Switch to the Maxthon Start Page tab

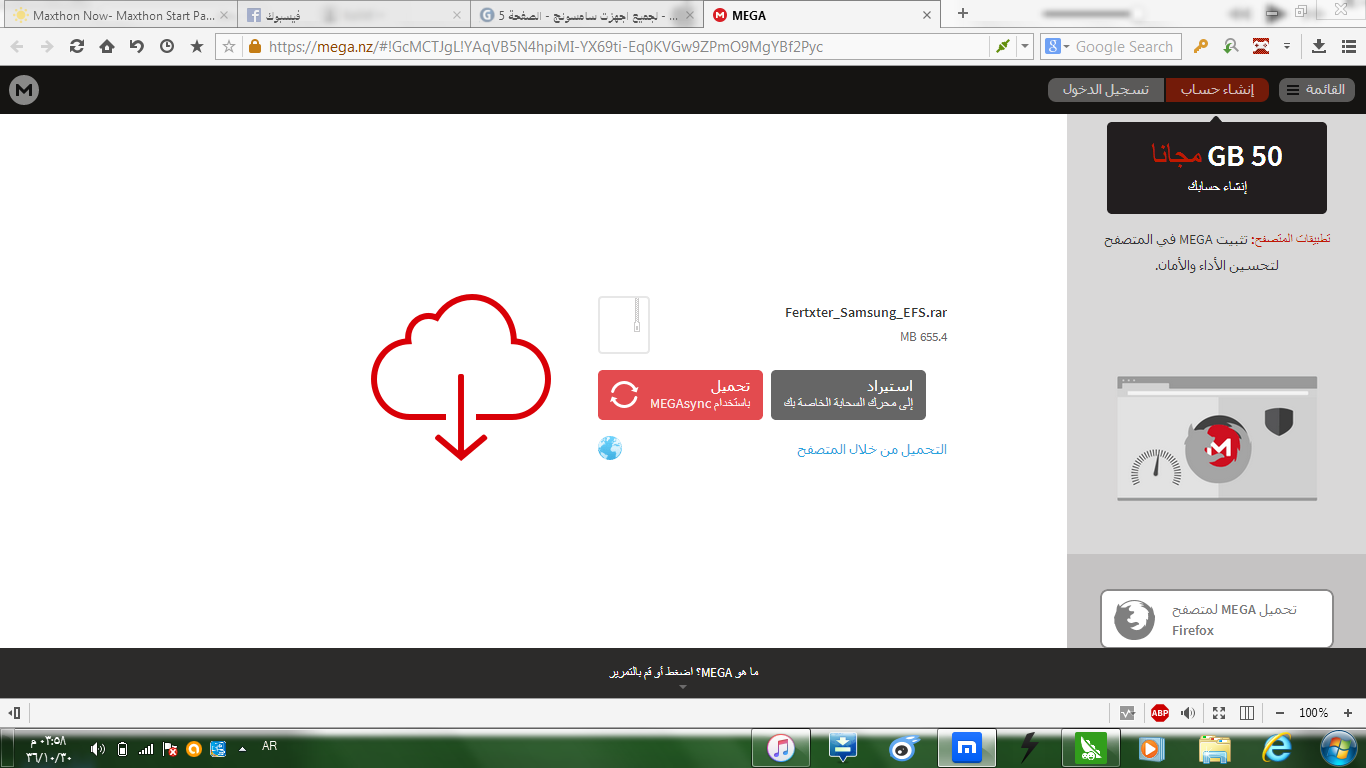[119, 15]
